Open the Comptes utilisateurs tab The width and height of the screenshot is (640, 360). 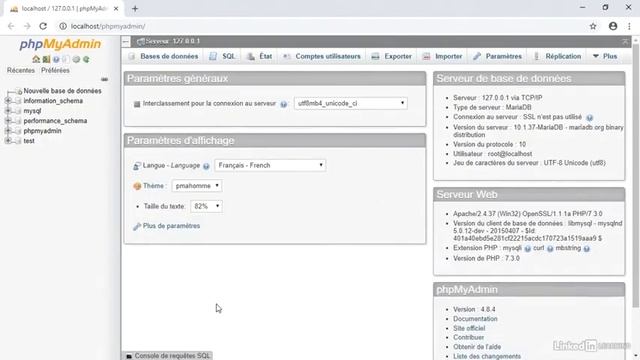tap(322, 56)
